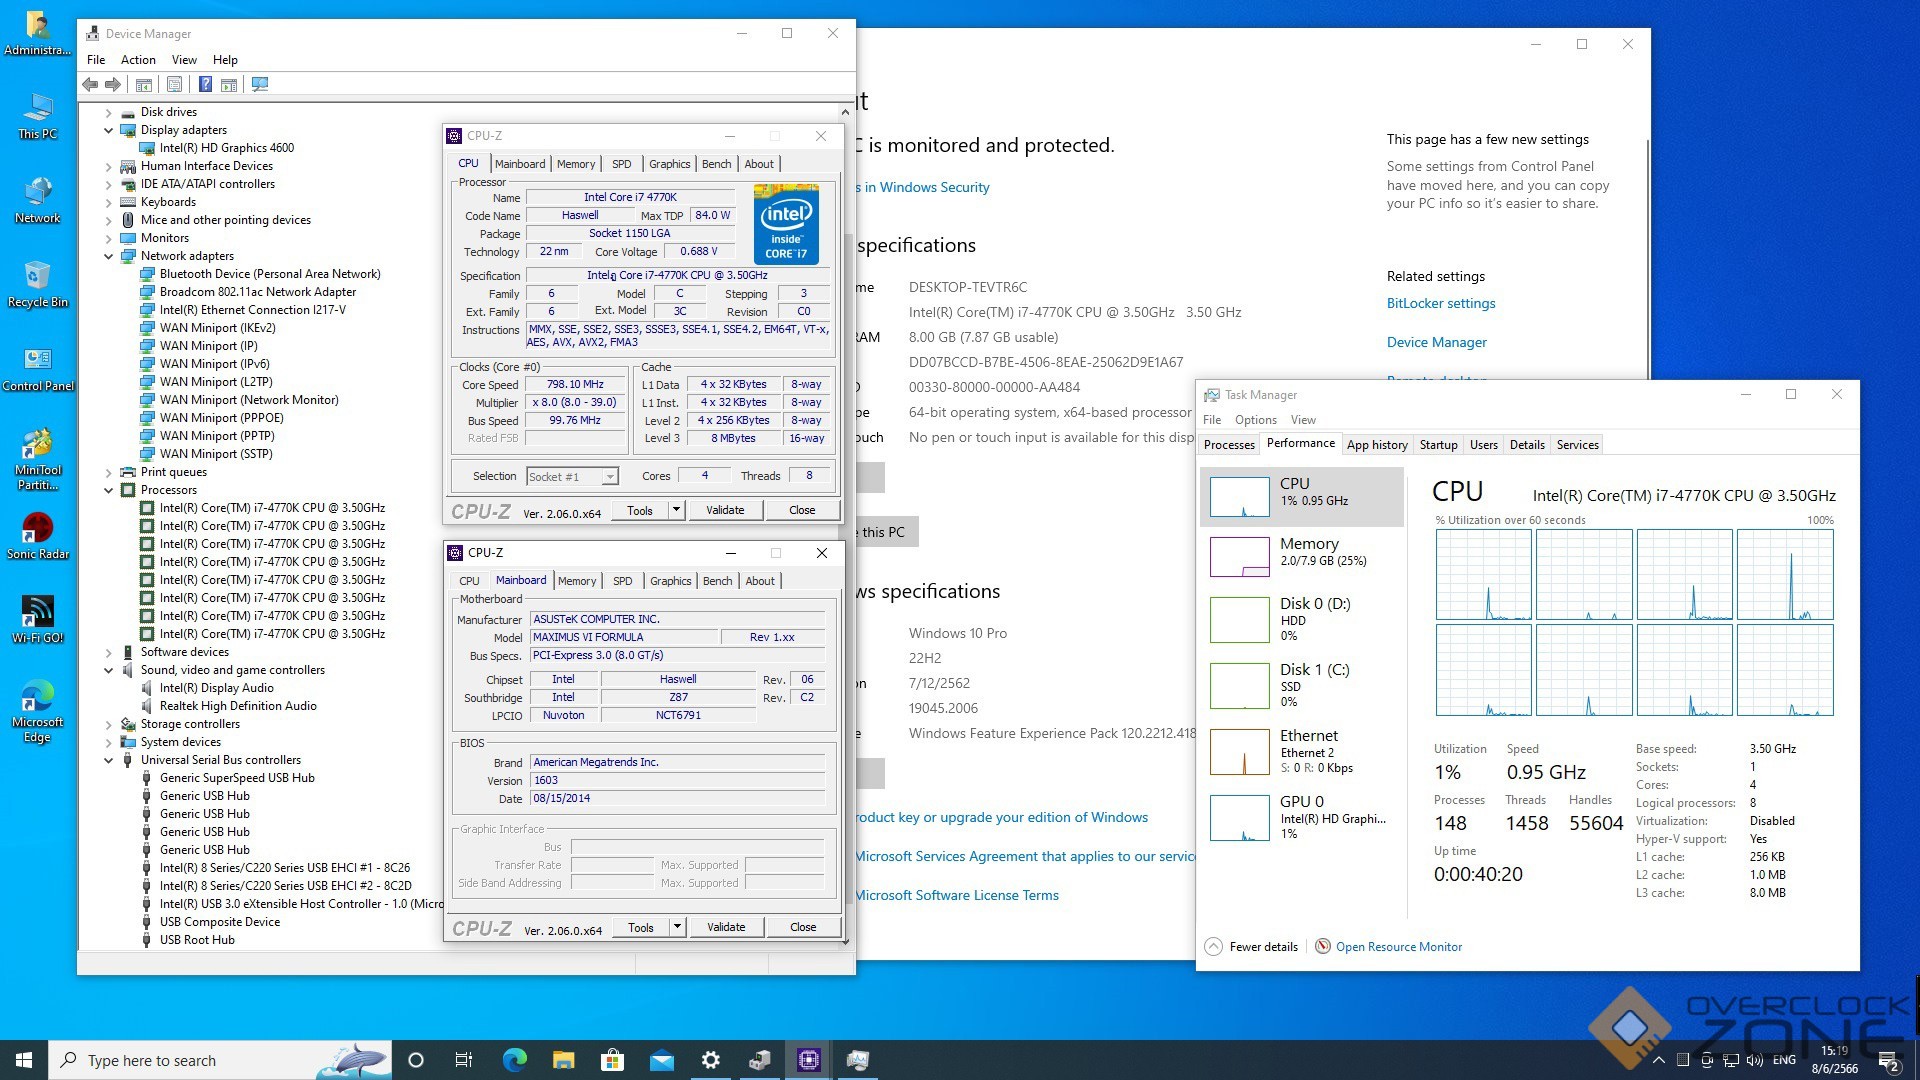Open the BitLocker settings link

tap(1440, 303)
